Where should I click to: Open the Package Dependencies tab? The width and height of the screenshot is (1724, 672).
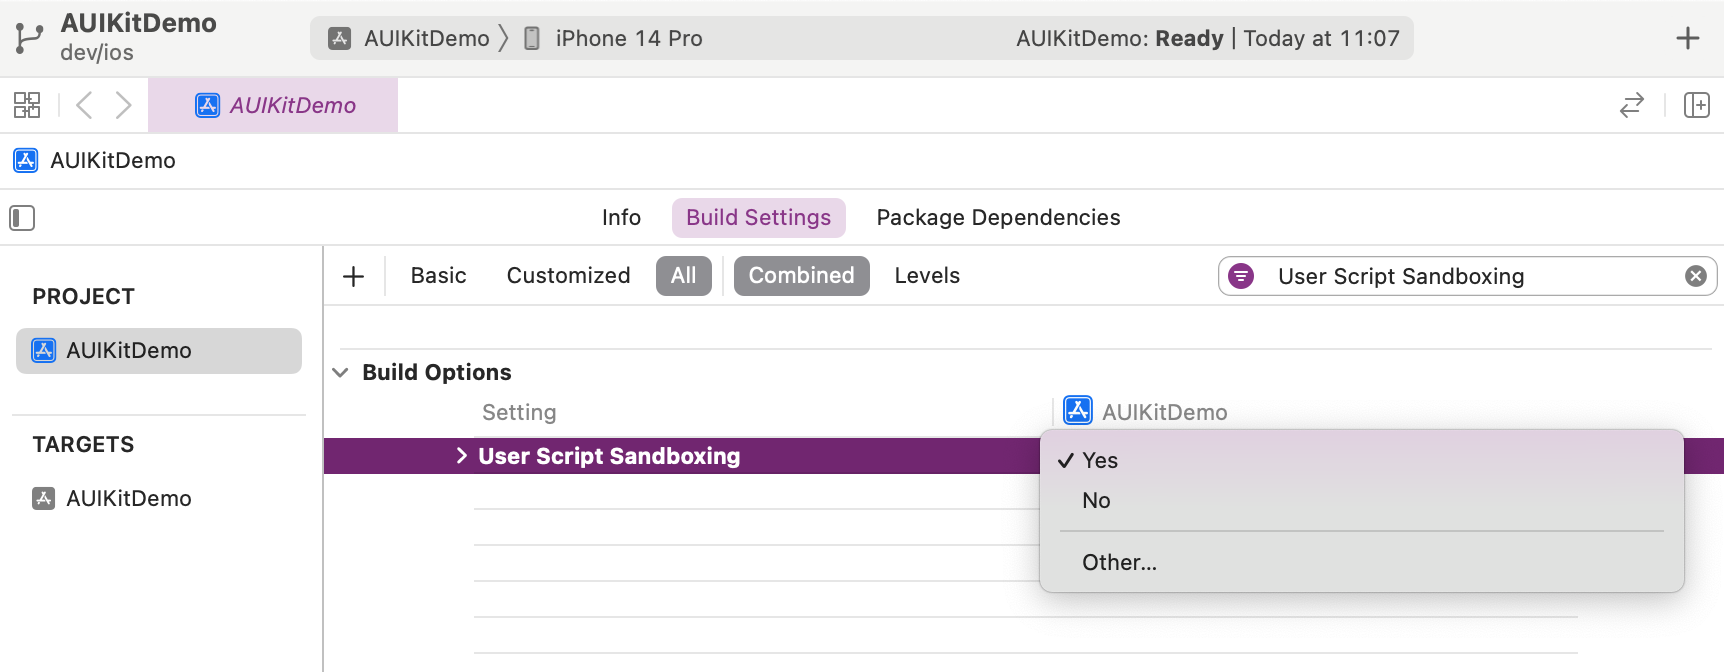coord(998,218)
